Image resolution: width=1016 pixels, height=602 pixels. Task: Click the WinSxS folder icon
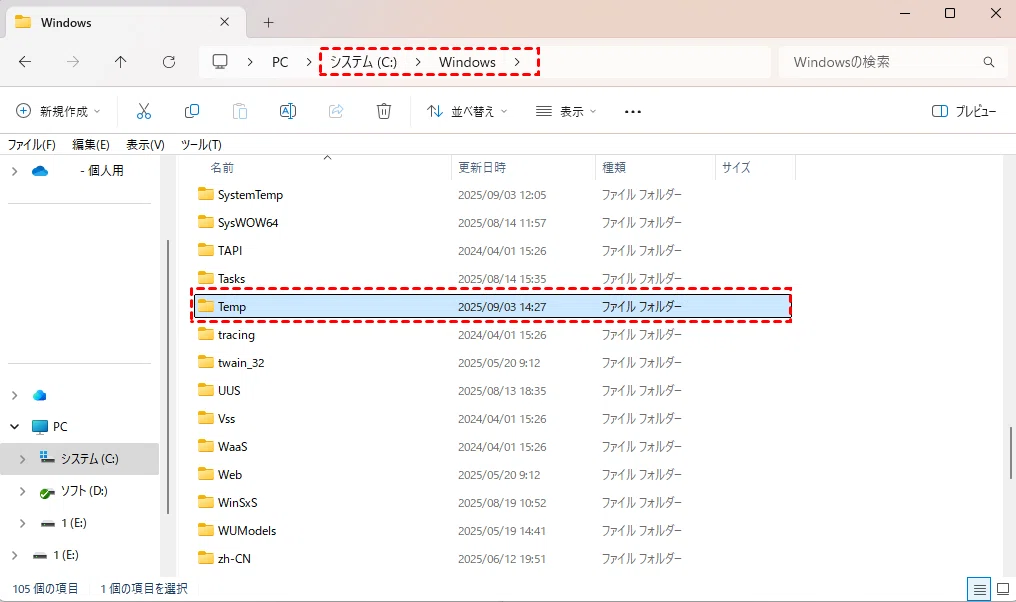point(205,502)
